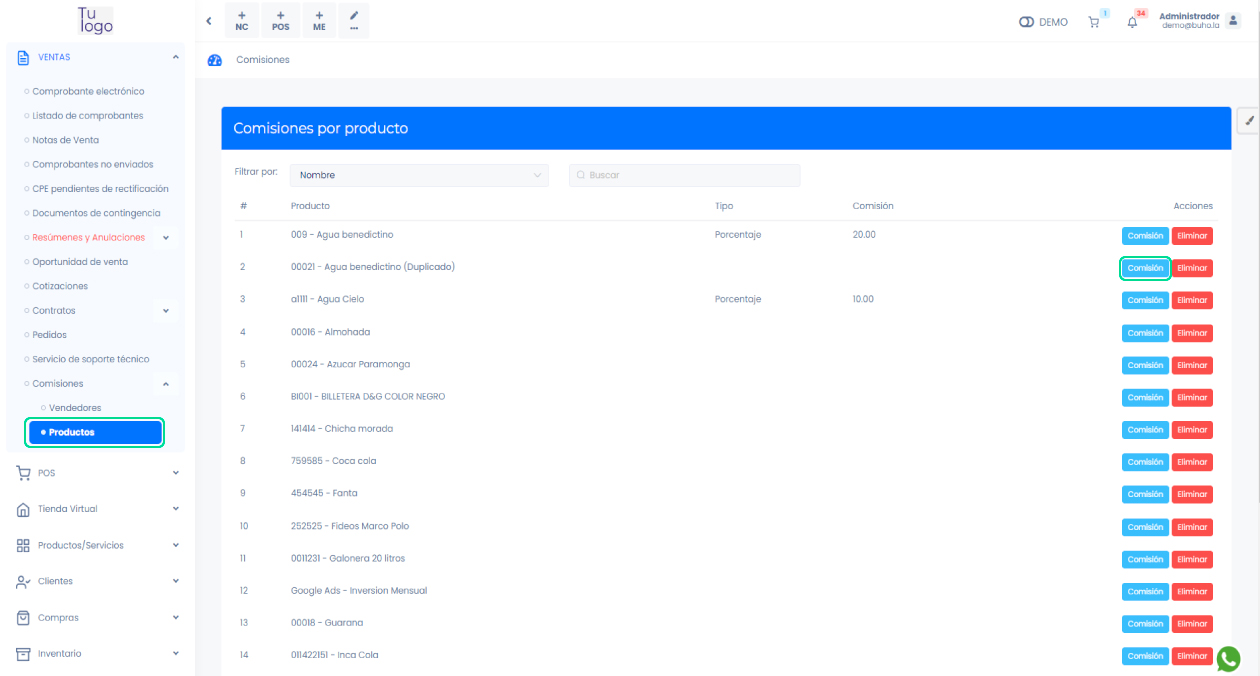Go to Cotizaciones in the sidebar
1260x676 pixels.
click(x=60, y=286)
